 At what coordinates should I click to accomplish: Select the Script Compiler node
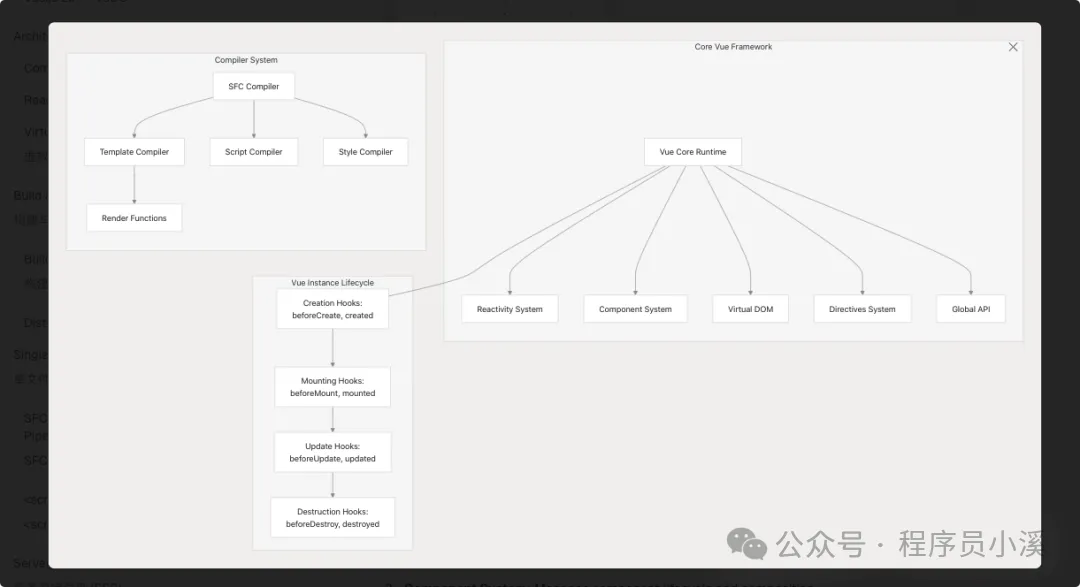(253, 152)
